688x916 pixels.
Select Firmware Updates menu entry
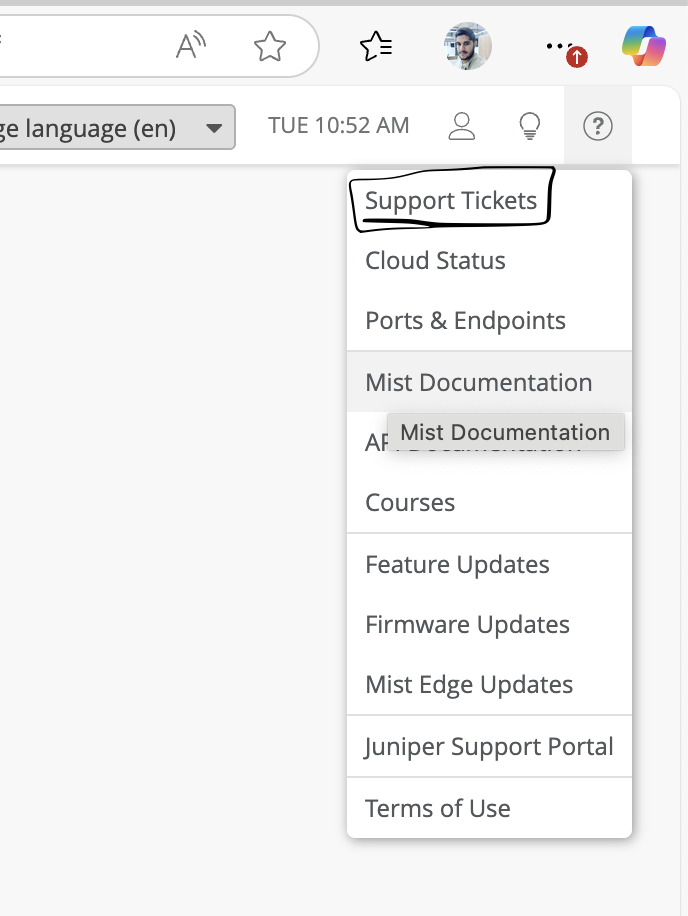point(467,625)
